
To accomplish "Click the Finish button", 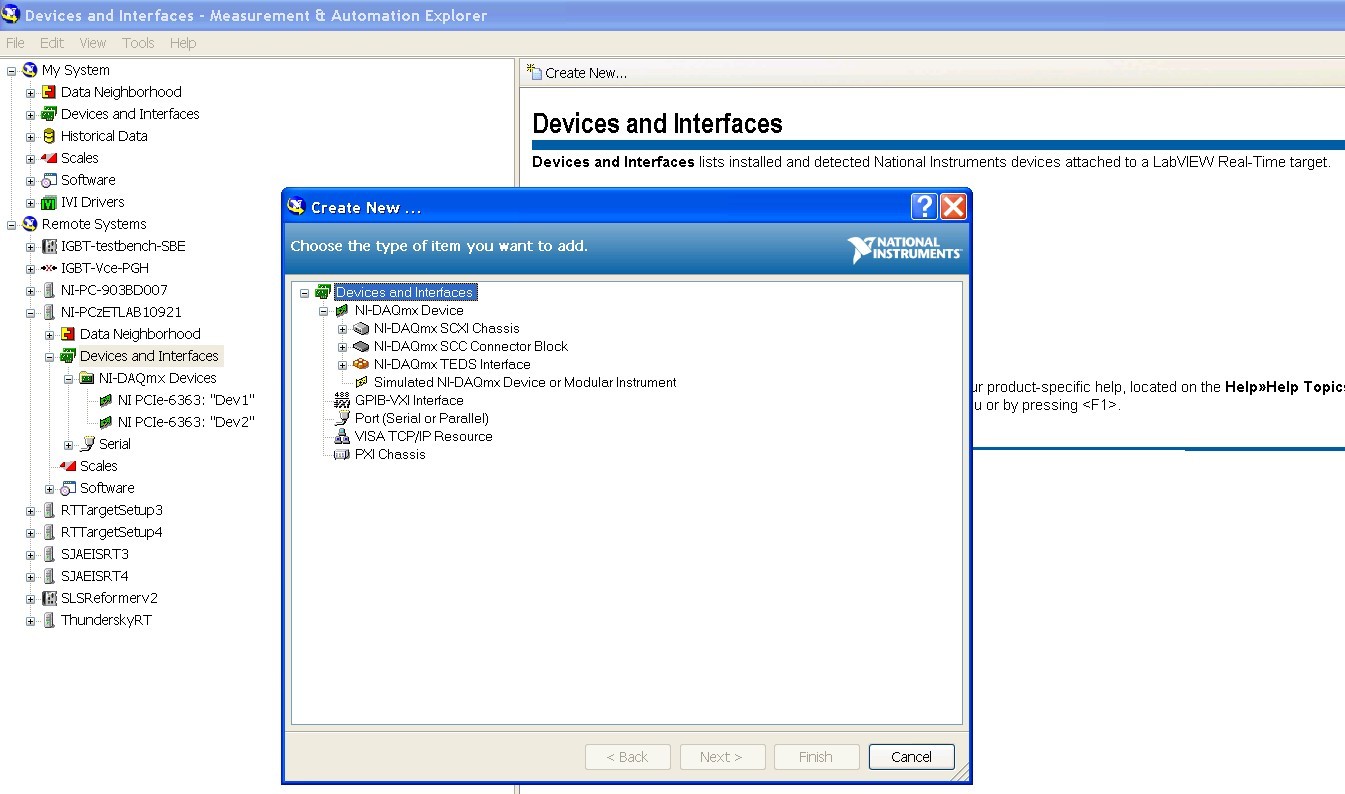I will click(x=816, y=757).
